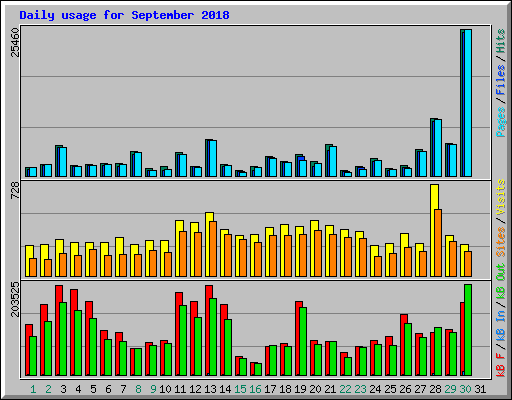Click day label 28 on the x-axis
The height and width of the screenshot is (400, 512).
pyautogui.click(x=435, y=389)
